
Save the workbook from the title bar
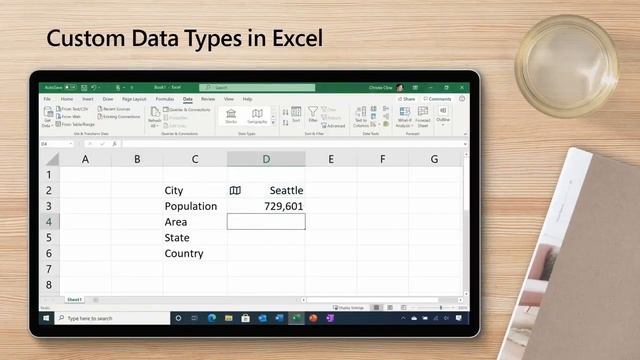pyautogui.click(x=84, y=87)
